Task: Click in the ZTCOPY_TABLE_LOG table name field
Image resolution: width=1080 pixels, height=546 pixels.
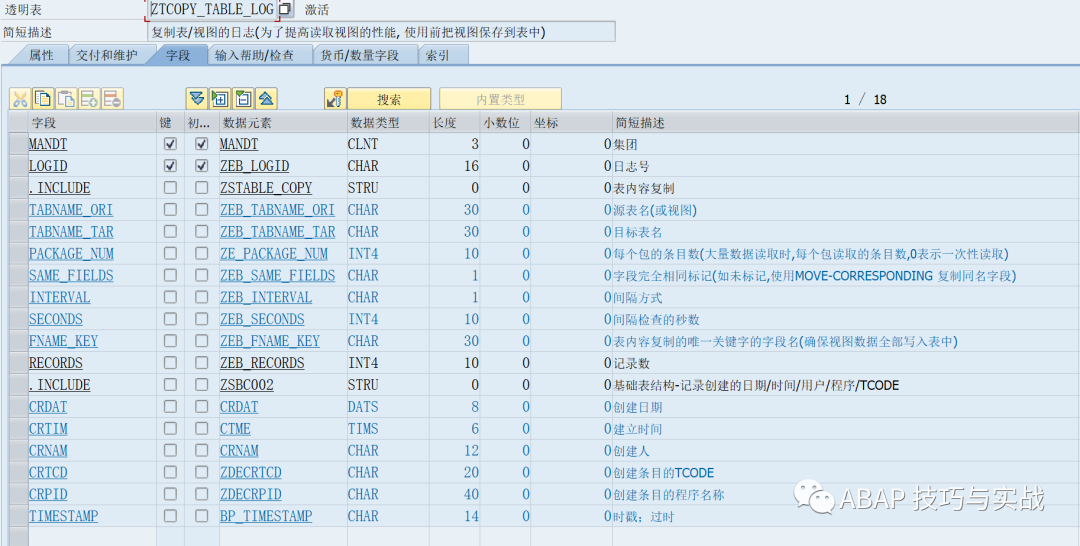Action: tap(212, 10)
